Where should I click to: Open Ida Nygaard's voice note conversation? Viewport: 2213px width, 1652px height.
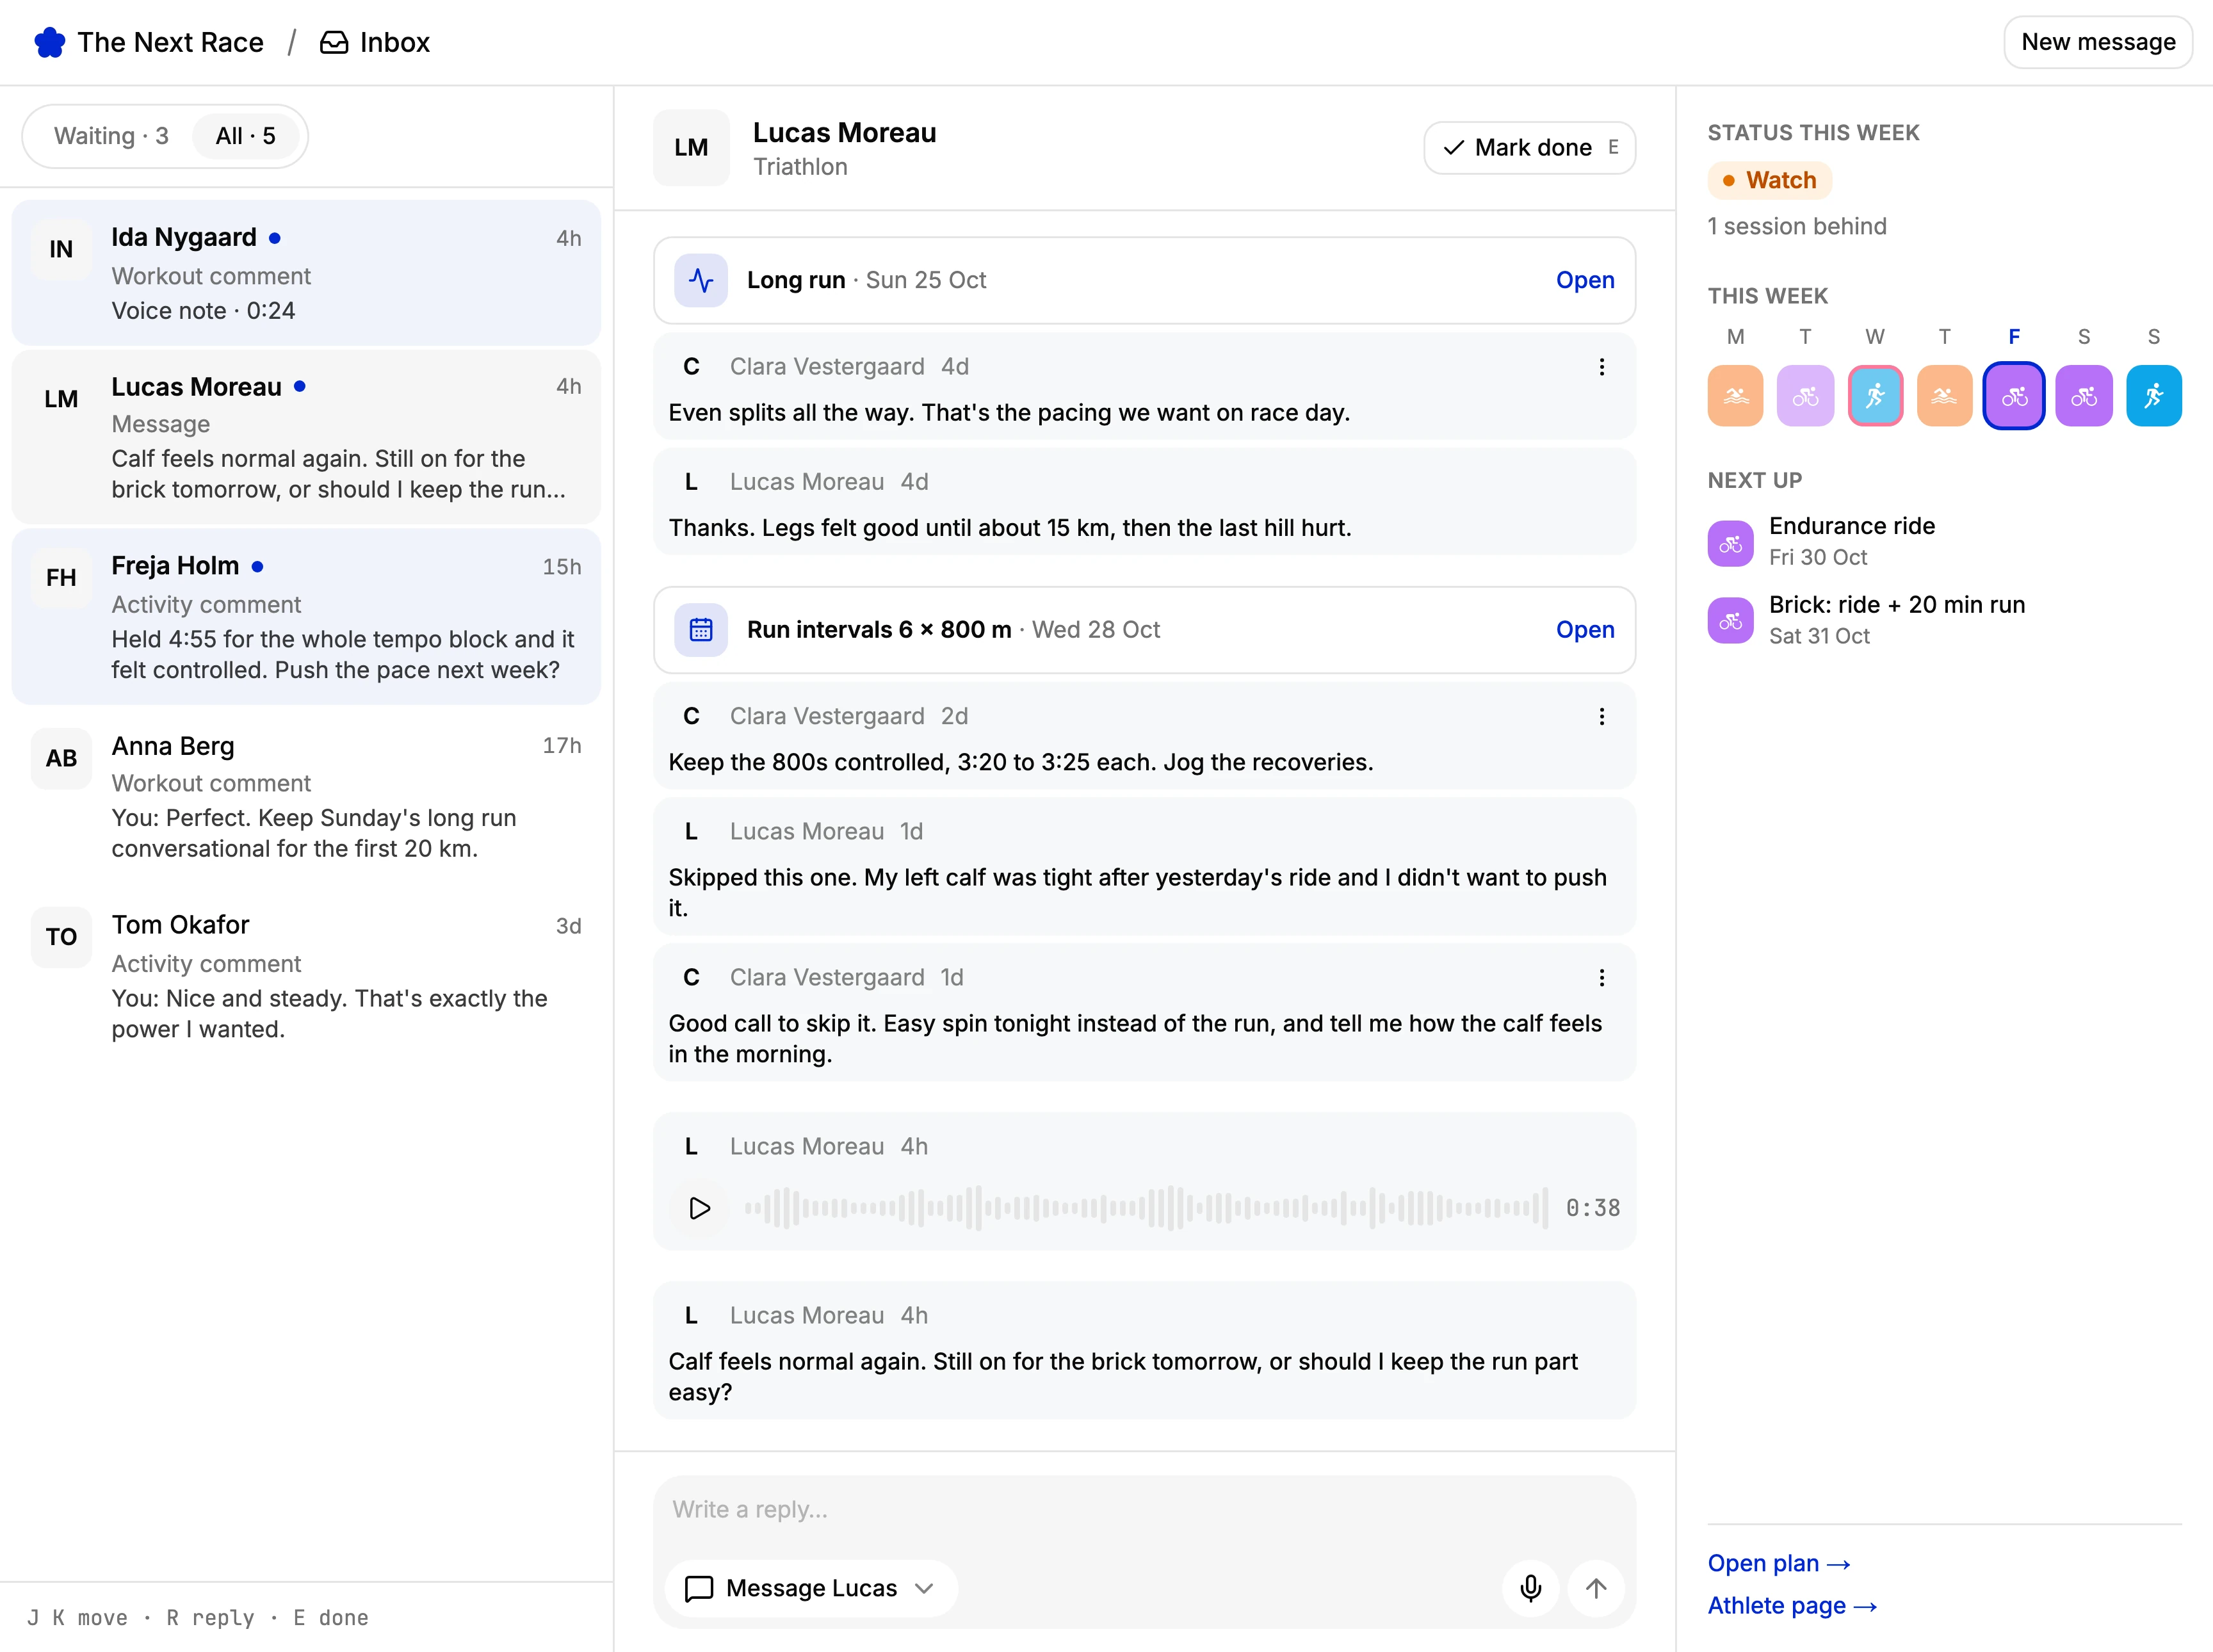tap(306, 273)
